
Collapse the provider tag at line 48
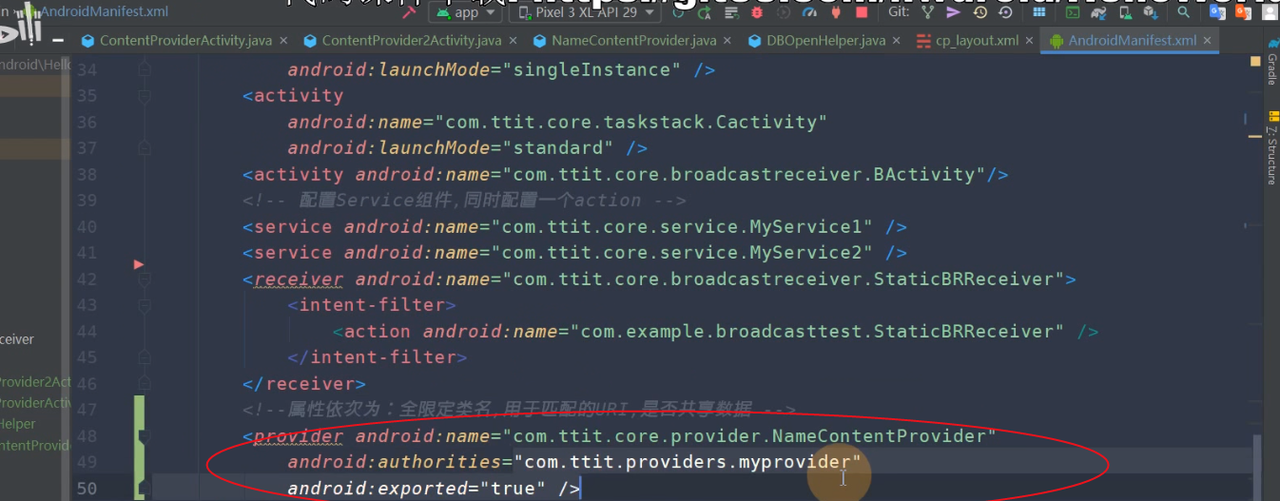(x=144, y=436)
